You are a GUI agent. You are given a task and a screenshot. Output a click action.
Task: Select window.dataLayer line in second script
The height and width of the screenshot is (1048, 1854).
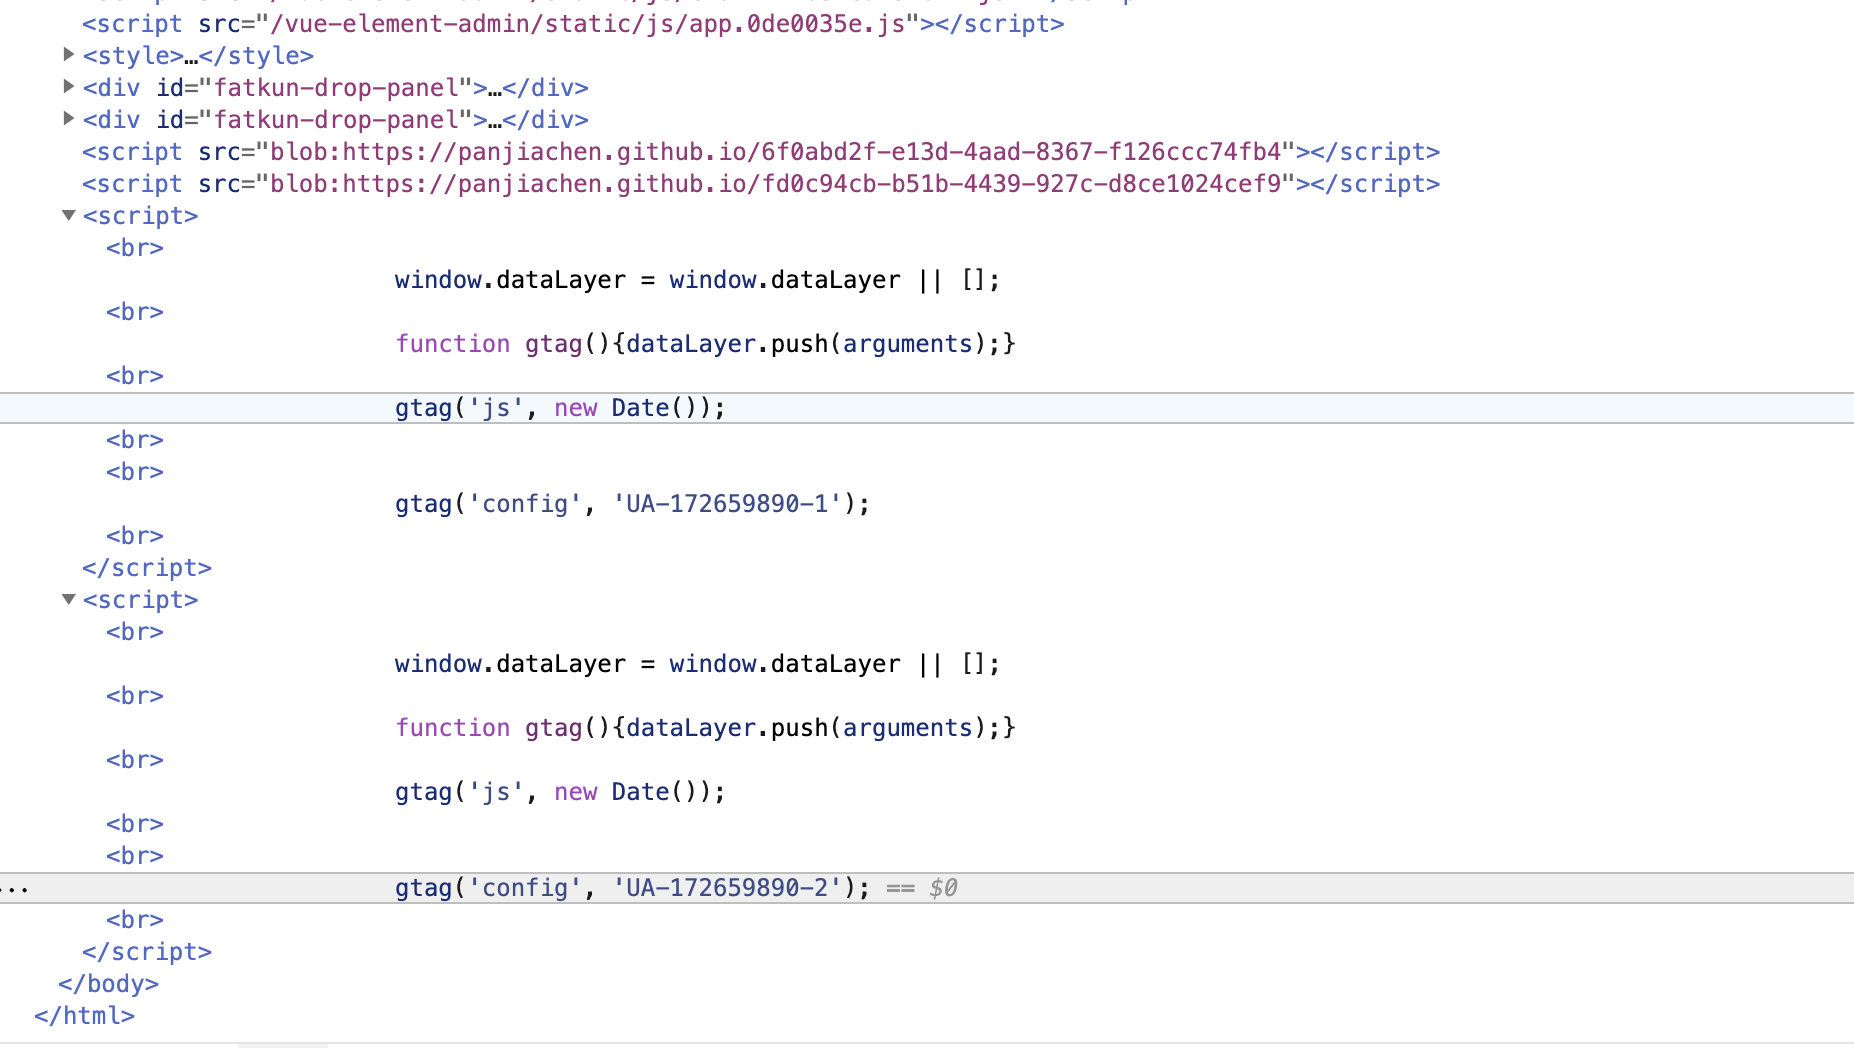coord(696,663)
